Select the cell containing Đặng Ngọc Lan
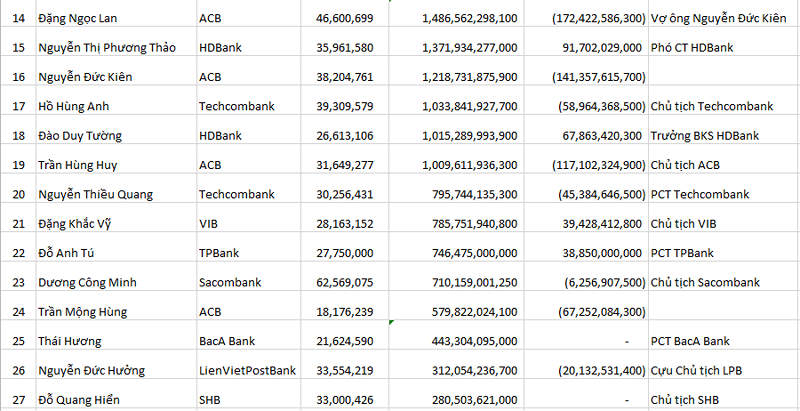 [116, 19]
